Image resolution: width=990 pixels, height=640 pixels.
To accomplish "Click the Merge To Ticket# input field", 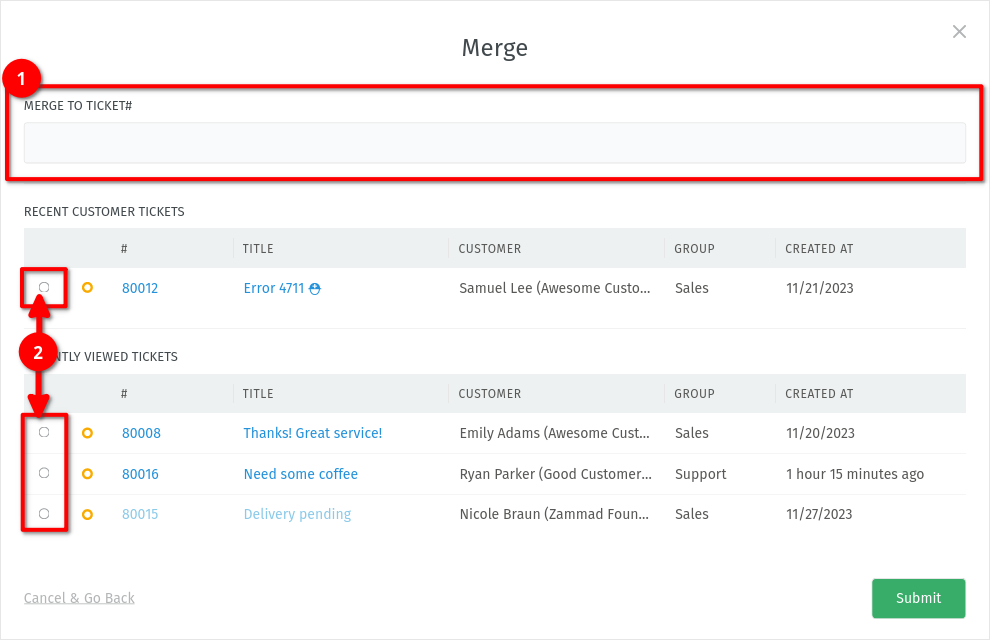I will 494,143.
